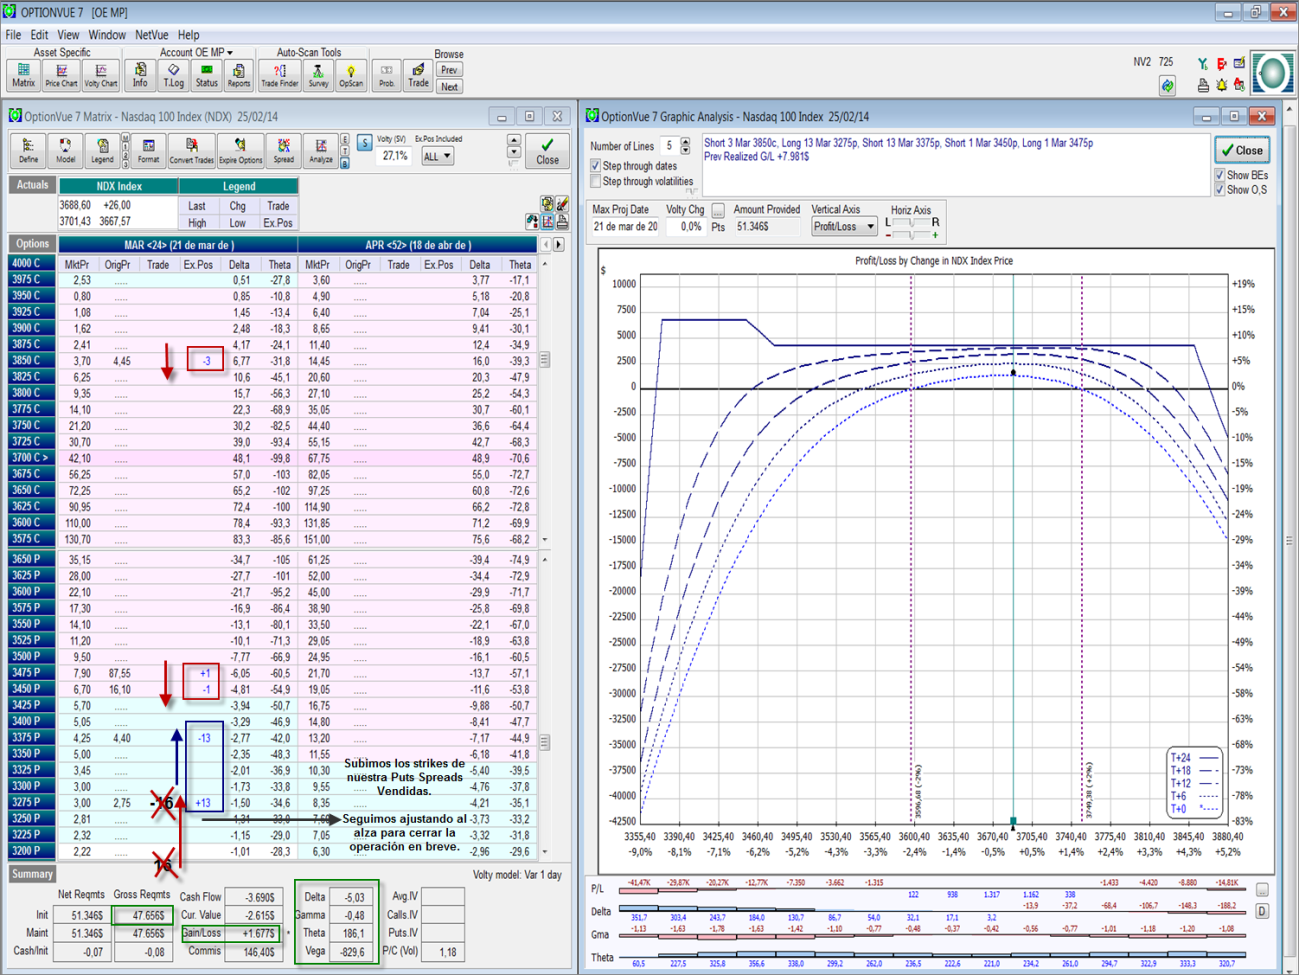The width and height of the screenshot is (1299, 975).
Task: Uncheck Step through dates checkbox
Action: 596,166
